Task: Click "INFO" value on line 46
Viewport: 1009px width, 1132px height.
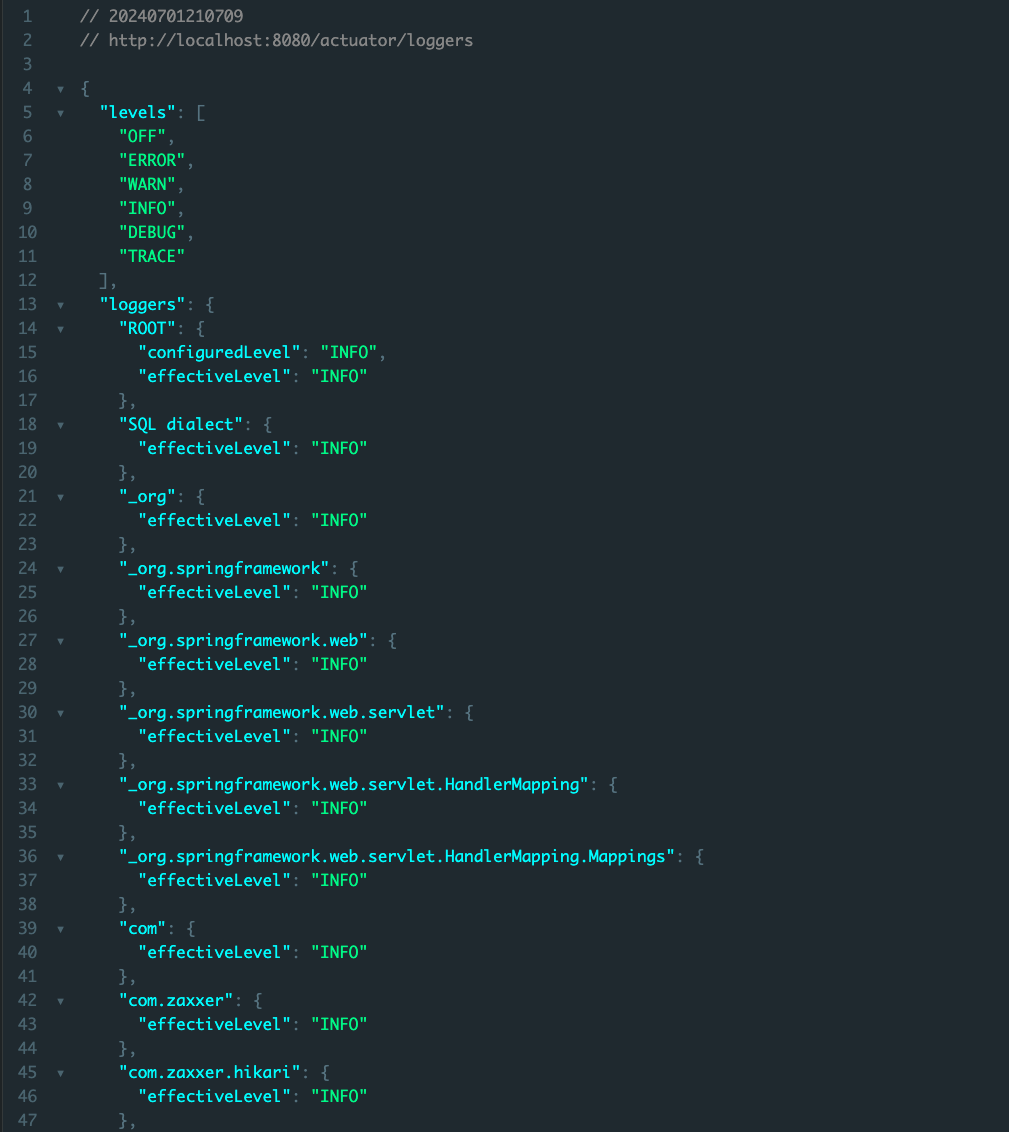Action: click(339, 1097)
